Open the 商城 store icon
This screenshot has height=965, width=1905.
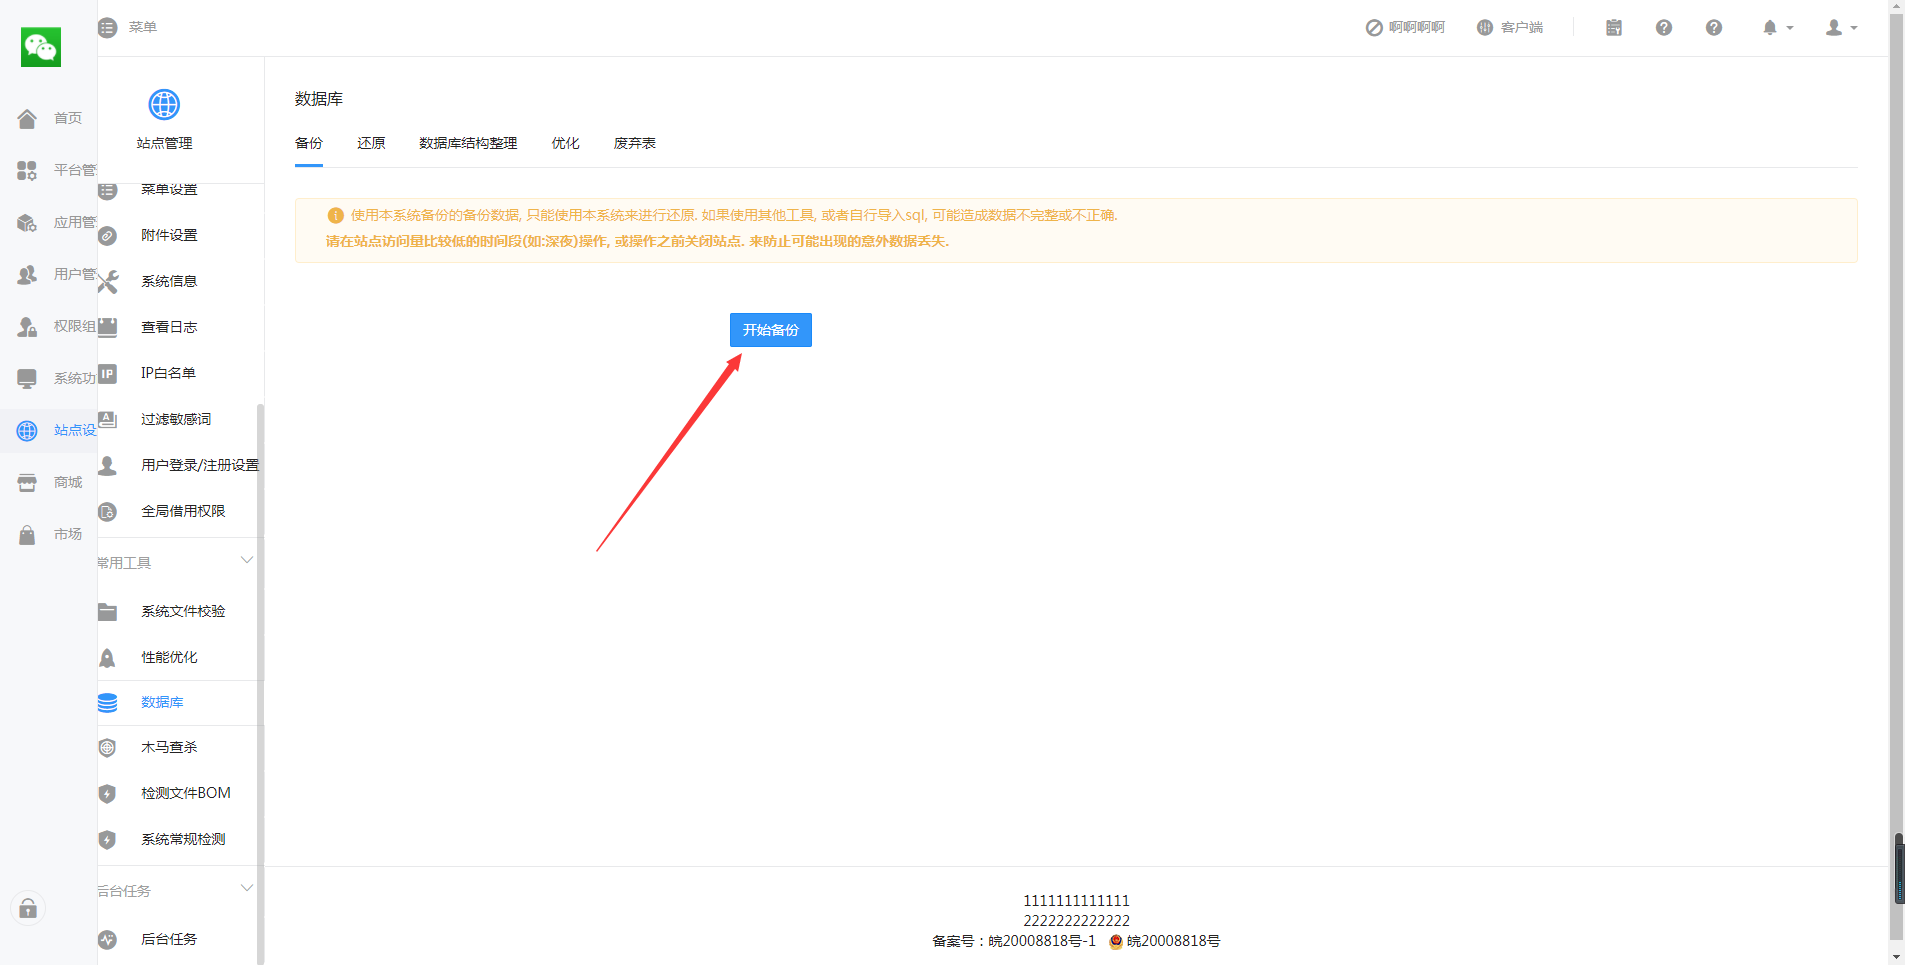click(27, 482)
